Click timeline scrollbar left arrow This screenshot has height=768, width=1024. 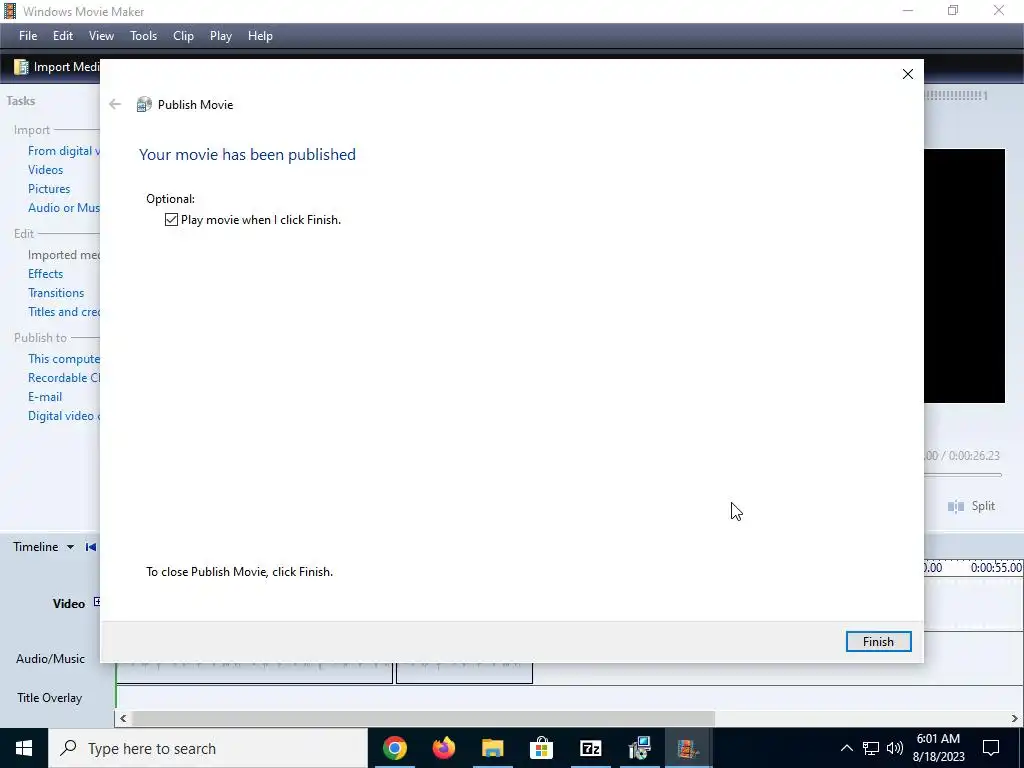[x=123, y=718]
